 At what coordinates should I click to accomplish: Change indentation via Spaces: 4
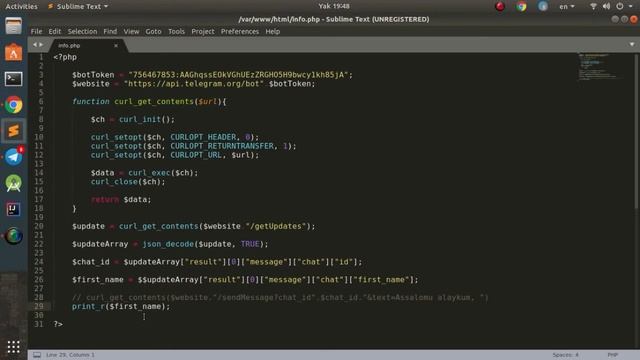pyautogui.click(x=565, y=355)
